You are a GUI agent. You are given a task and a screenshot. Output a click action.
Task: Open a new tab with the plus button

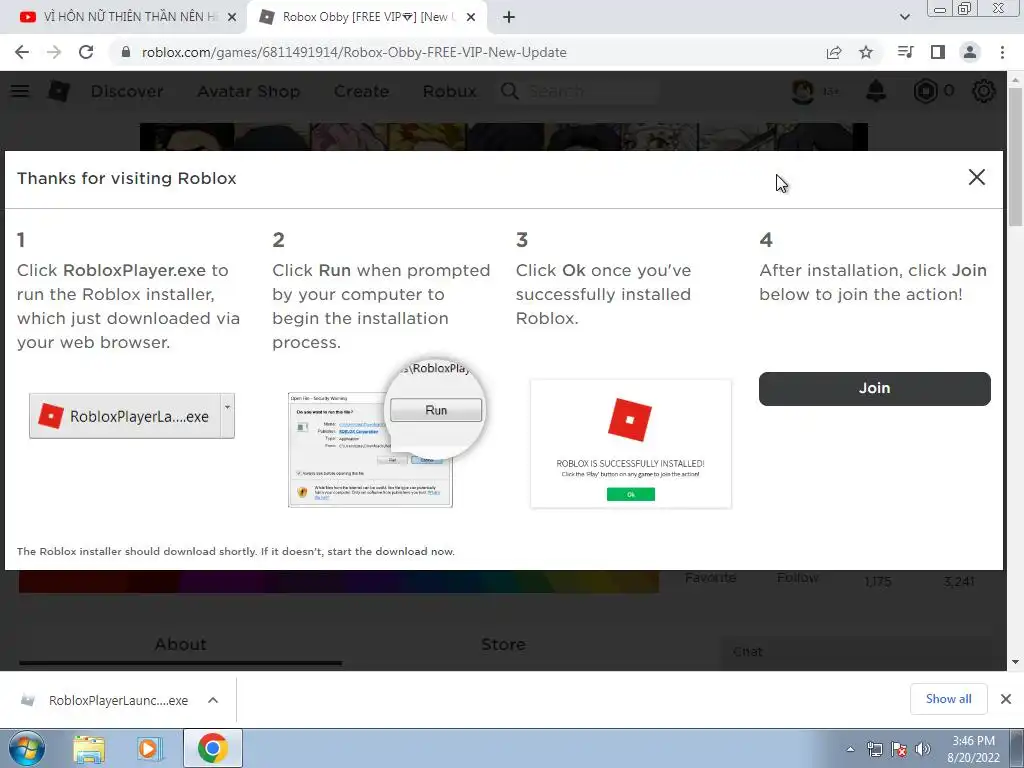509,18
